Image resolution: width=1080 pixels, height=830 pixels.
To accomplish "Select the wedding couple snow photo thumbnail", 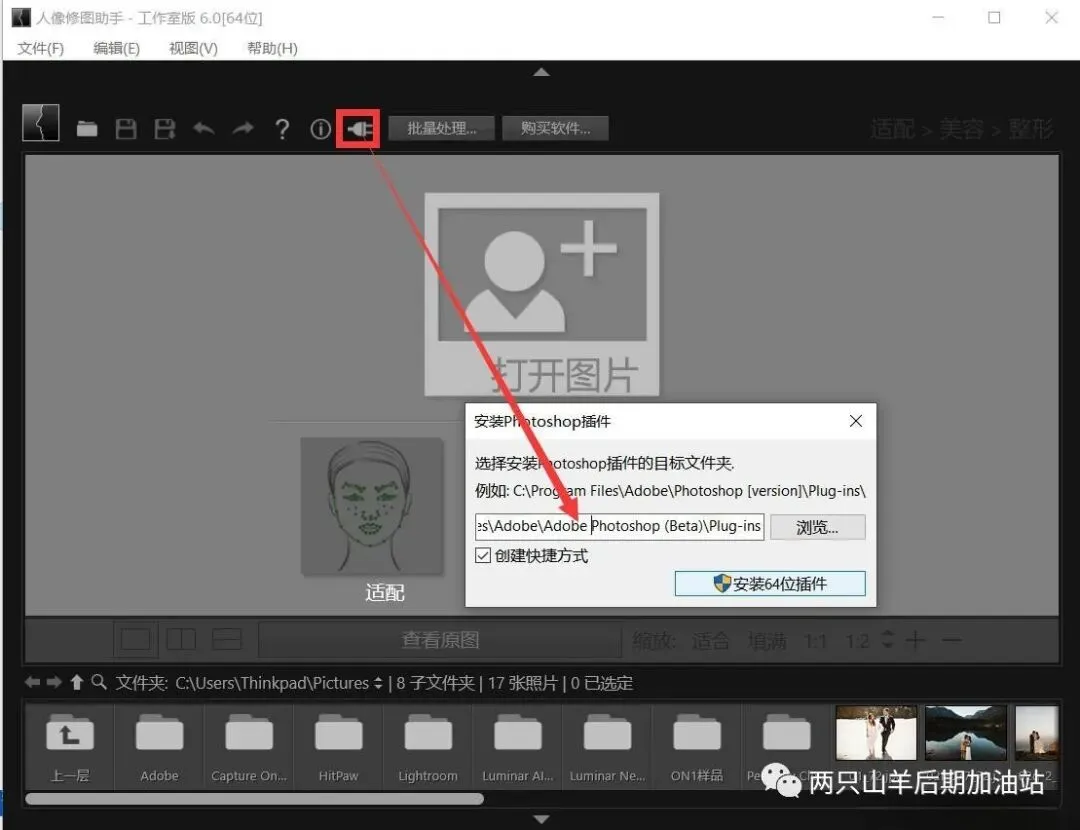I will tap(876, 732).
